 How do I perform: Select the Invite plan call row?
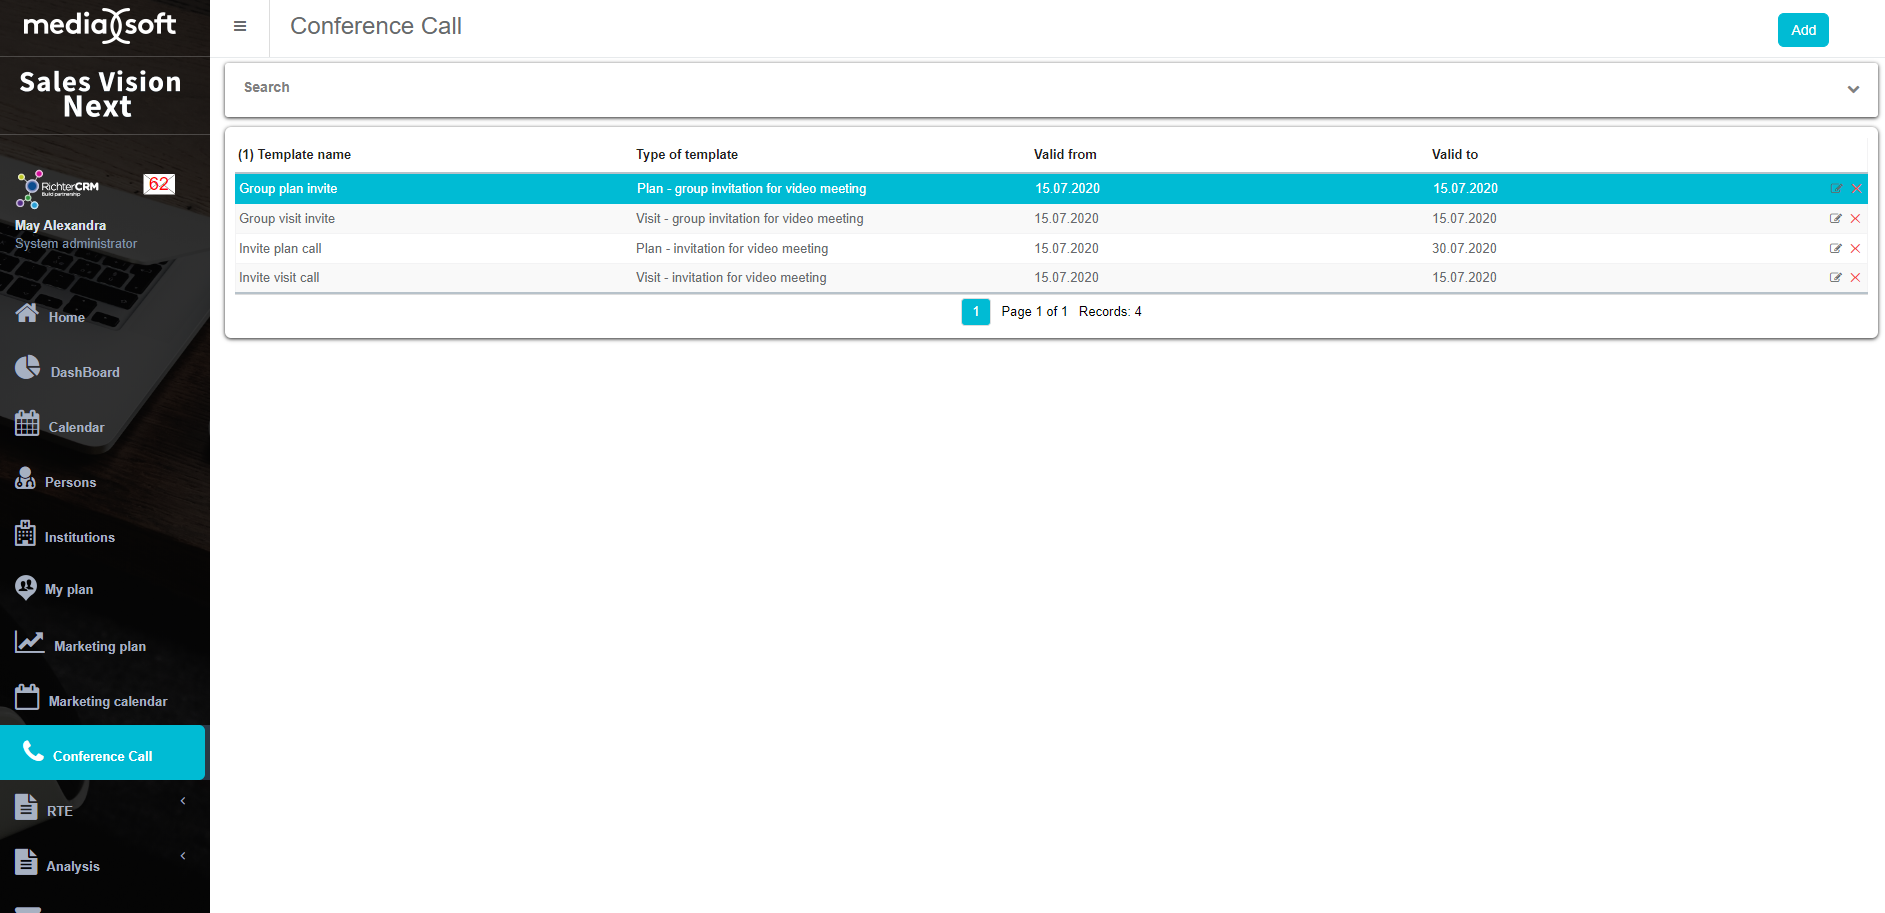tap(280, 249)
